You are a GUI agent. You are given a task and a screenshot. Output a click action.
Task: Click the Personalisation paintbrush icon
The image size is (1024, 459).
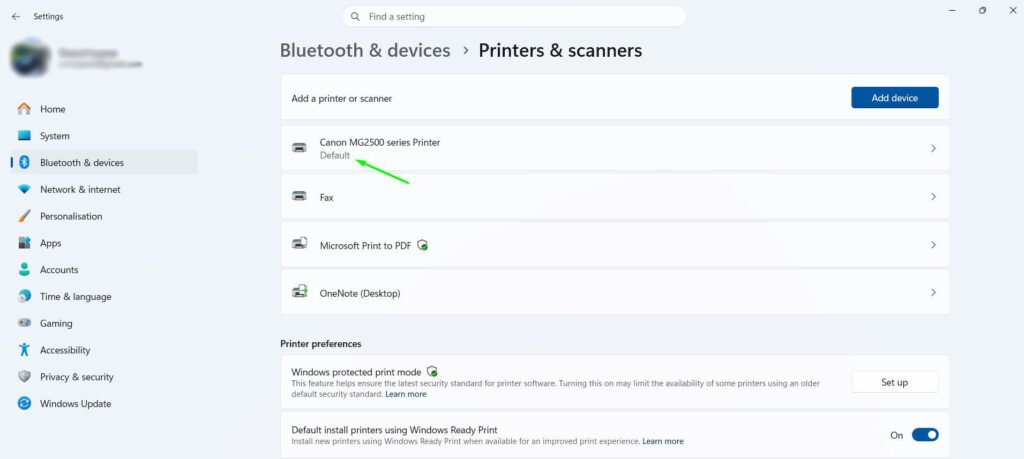[x=24, y=216]
